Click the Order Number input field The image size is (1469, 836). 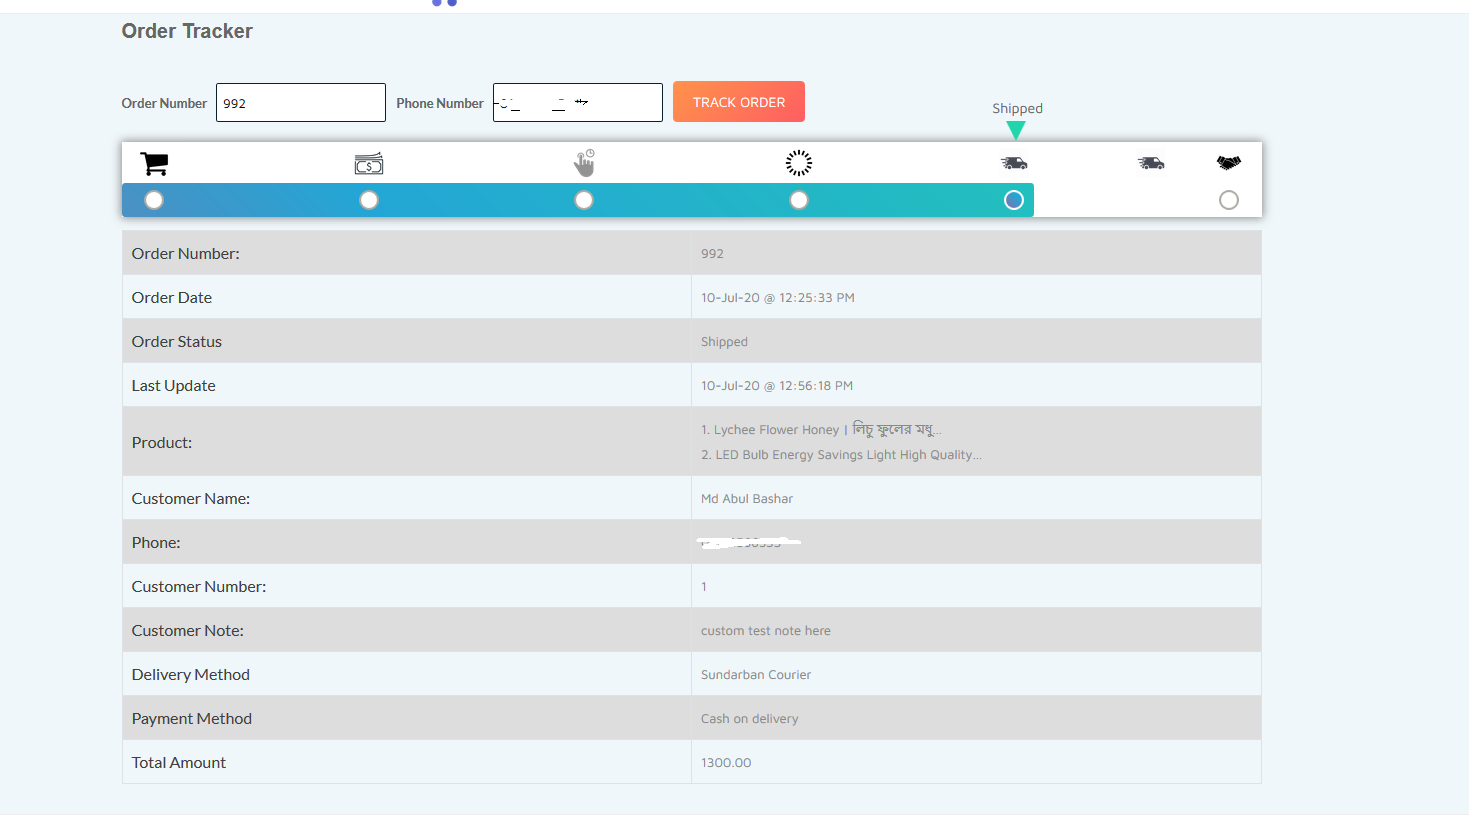tap(301, 103)
